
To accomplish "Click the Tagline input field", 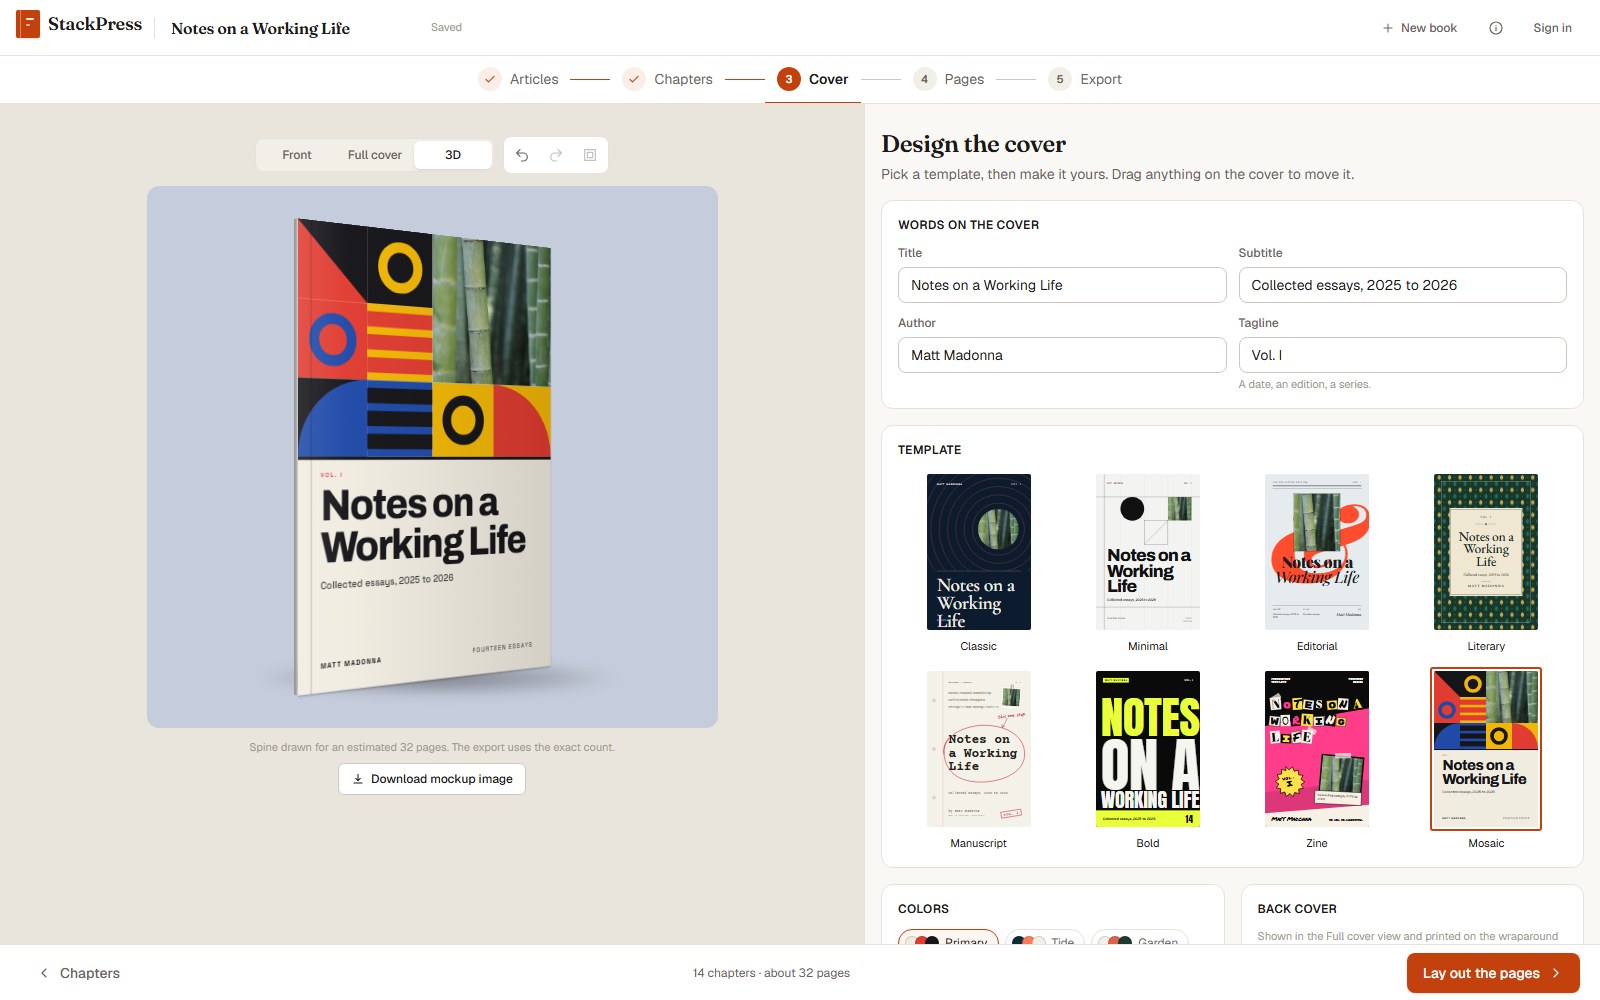I will click(x=1402, y=355).
